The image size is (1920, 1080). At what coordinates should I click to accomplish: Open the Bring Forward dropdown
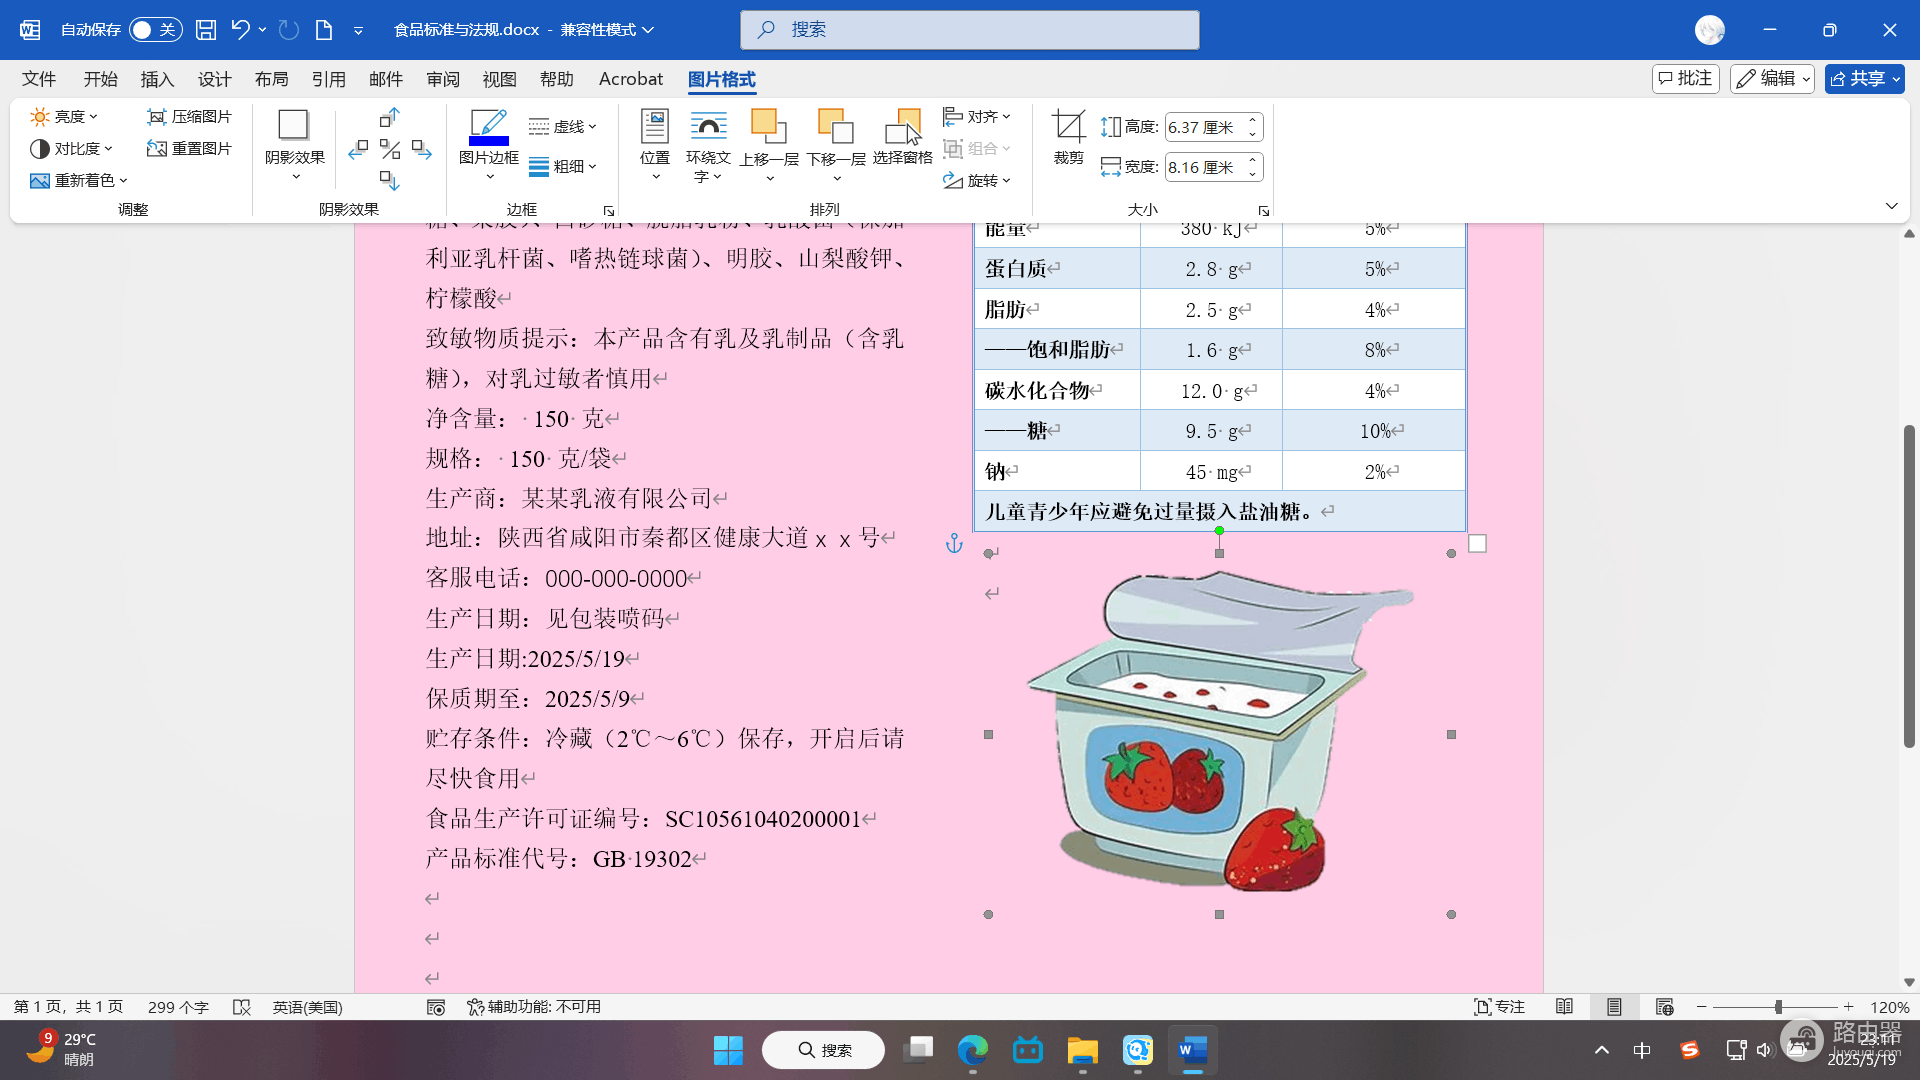tap(769, 146)
